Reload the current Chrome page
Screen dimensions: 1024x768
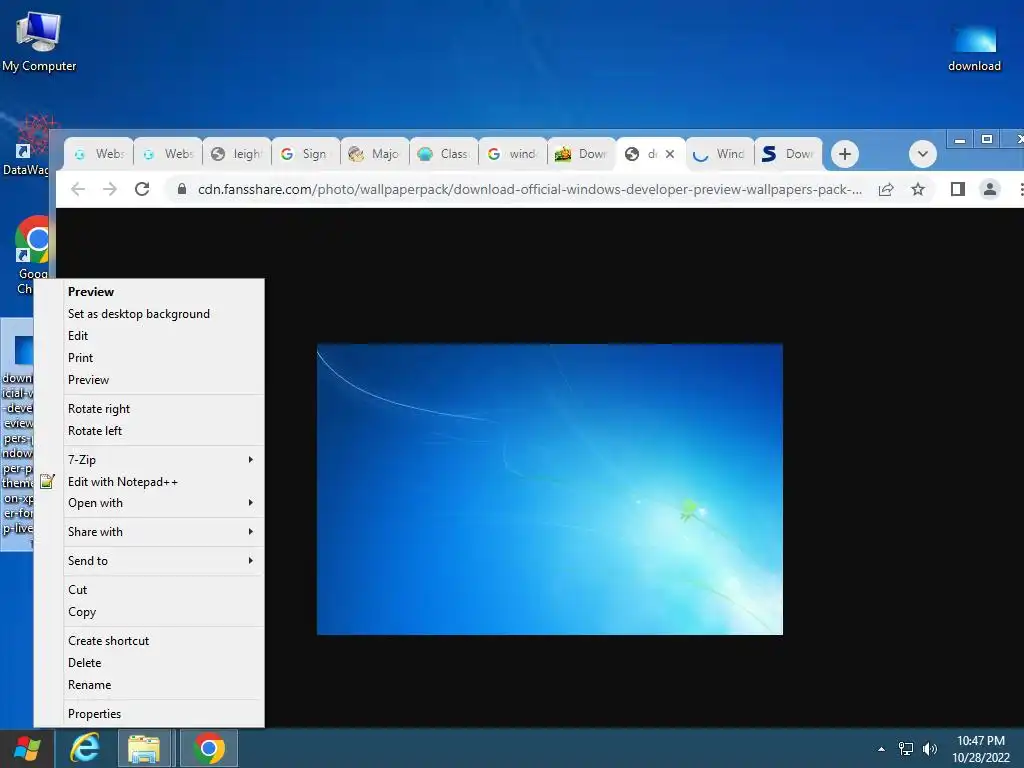tap(142, 189)
